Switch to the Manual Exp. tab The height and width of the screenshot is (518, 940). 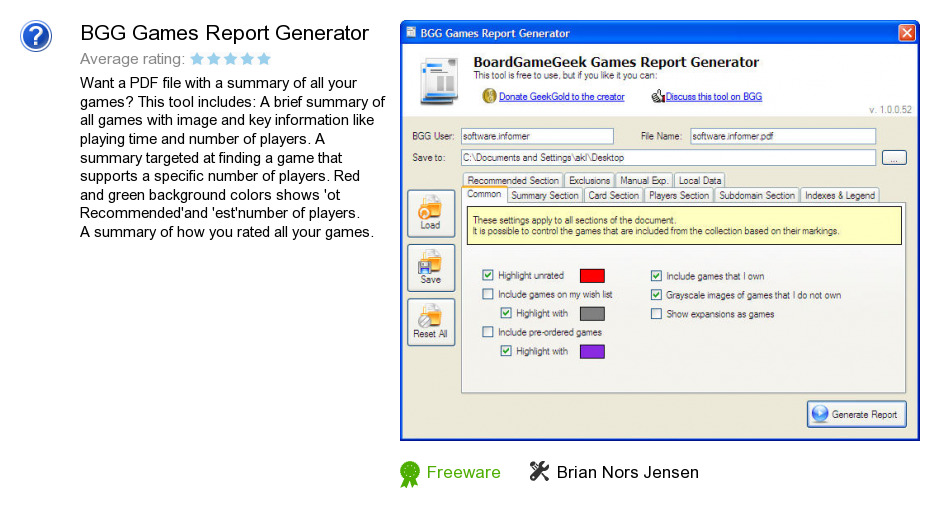click(644, 180)
